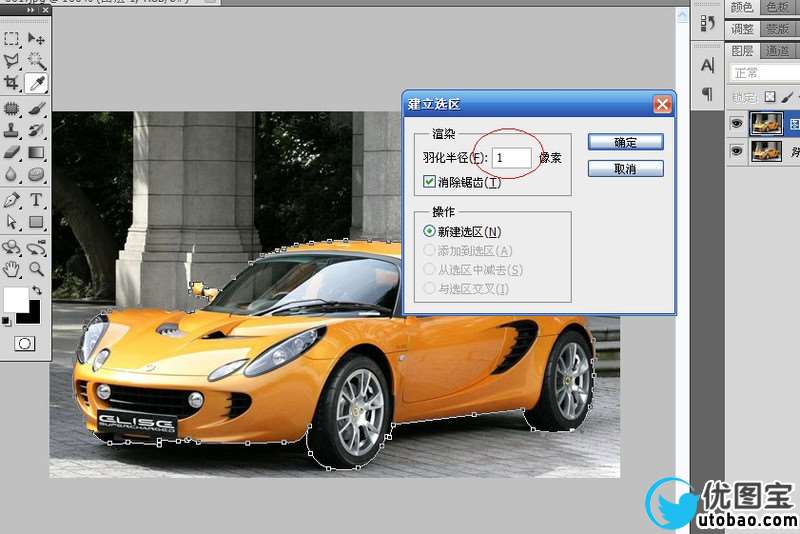Pick the Eyedropper tool
Screen dimensions: 800x534
coord(37,83)
